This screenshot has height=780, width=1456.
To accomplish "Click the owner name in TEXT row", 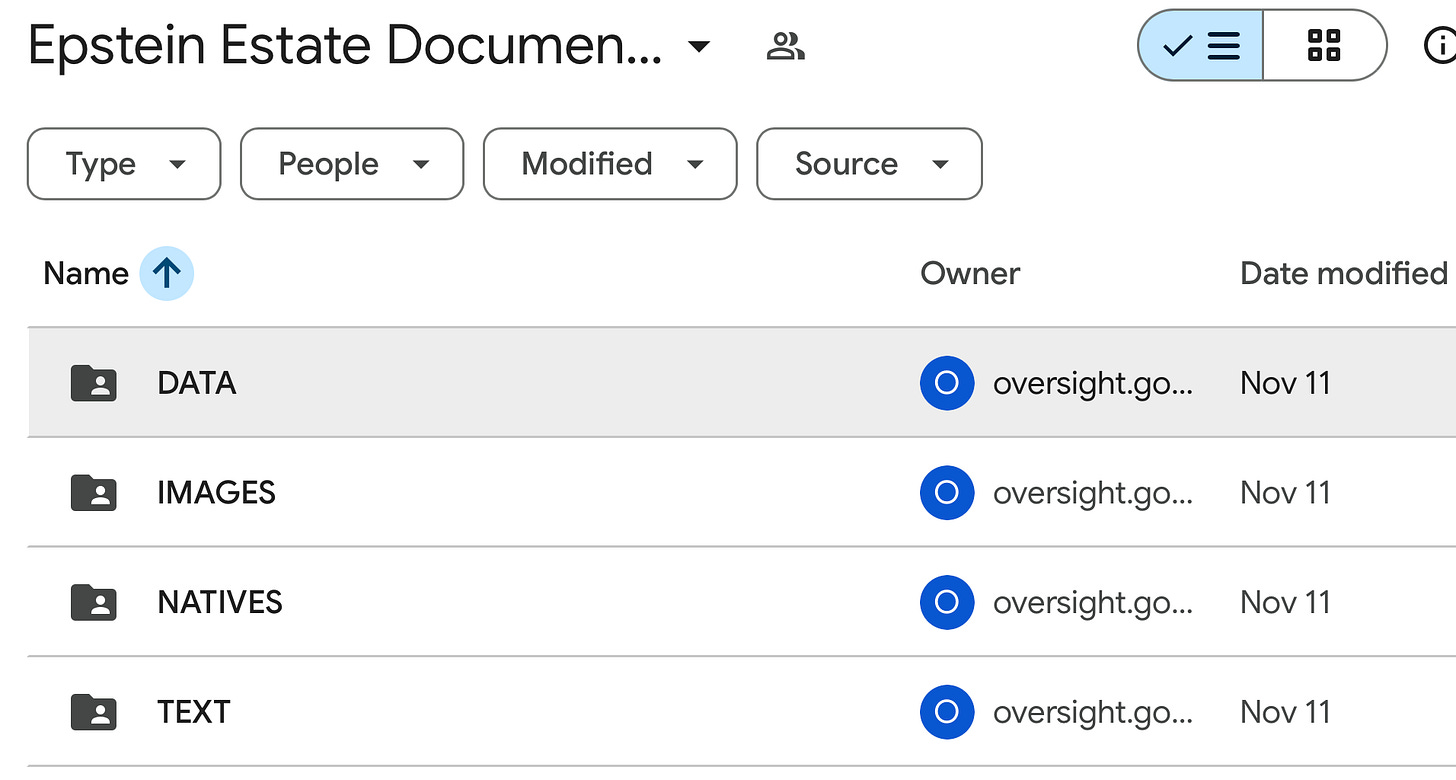I will click(1093, 713).
